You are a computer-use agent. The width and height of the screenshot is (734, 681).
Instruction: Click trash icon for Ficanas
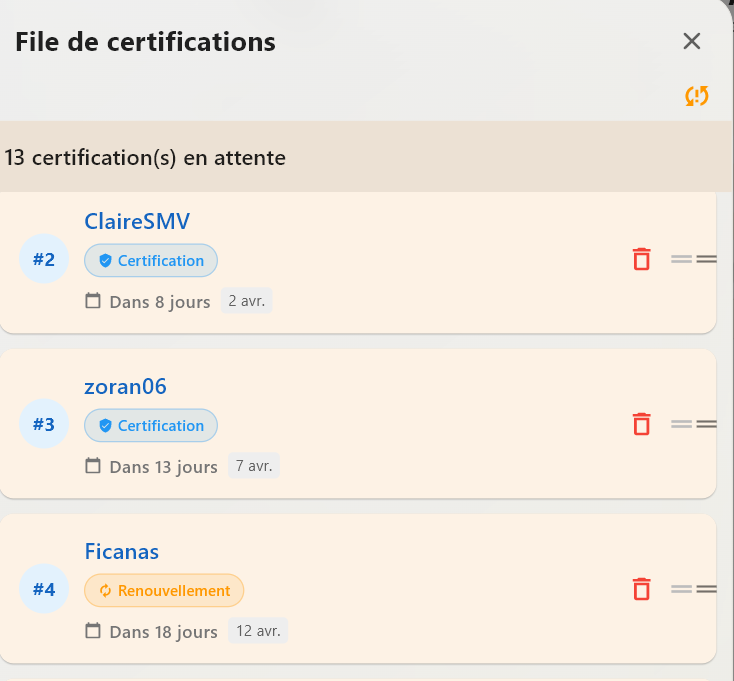pos(642,589)
